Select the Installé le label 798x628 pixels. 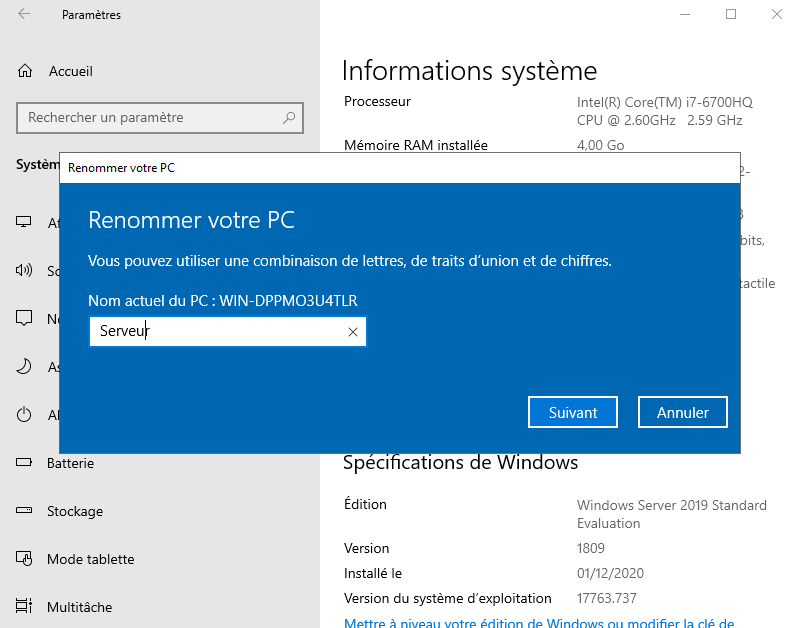click(373, 574)
